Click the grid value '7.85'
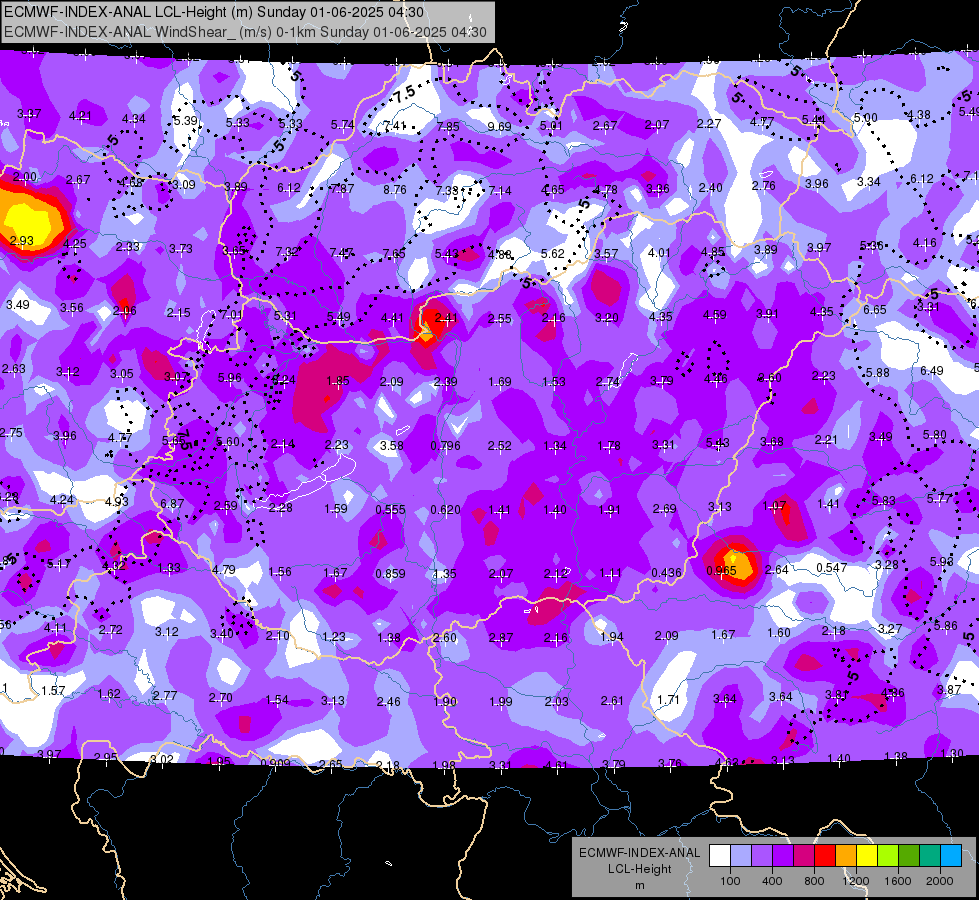 448,126
